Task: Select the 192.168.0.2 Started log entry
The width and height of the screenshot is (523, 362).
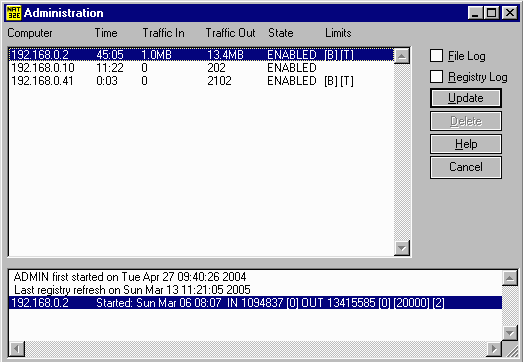Action: [255, 303]
